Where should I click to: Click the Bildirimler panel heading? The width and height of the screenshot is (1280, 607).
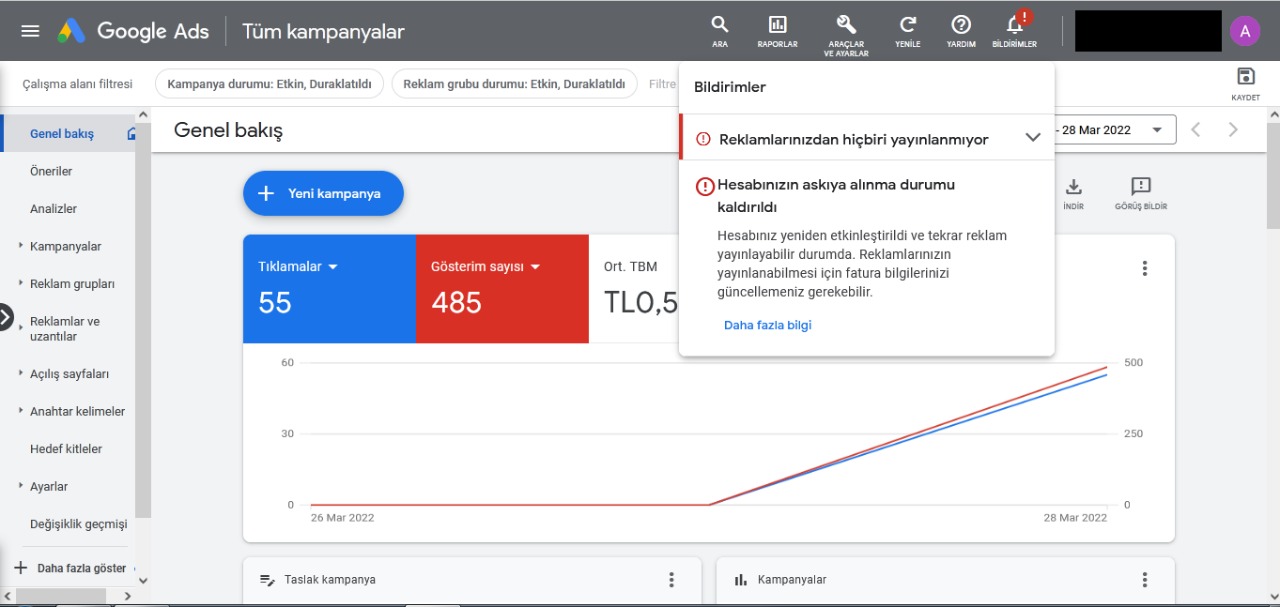pos(730,87)
